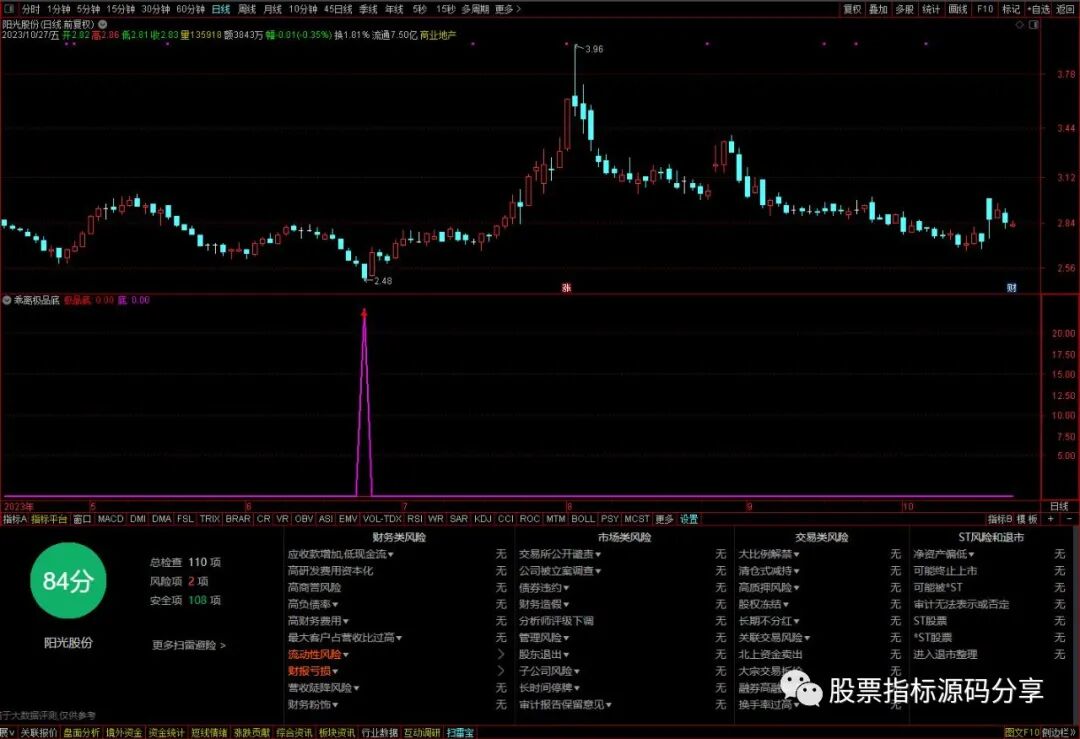Open the 多股 multi-stock view
This screenshot has width=1080, height=739.
coord(904,9)
